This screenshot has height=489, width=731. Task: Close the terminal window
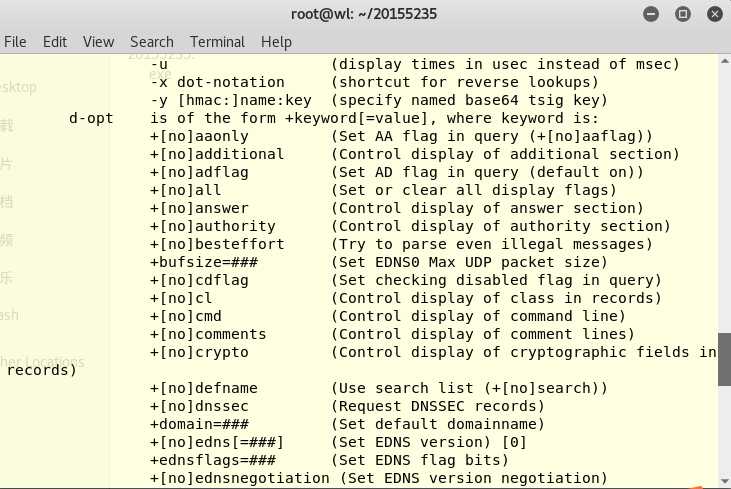[x=715, y=14]
